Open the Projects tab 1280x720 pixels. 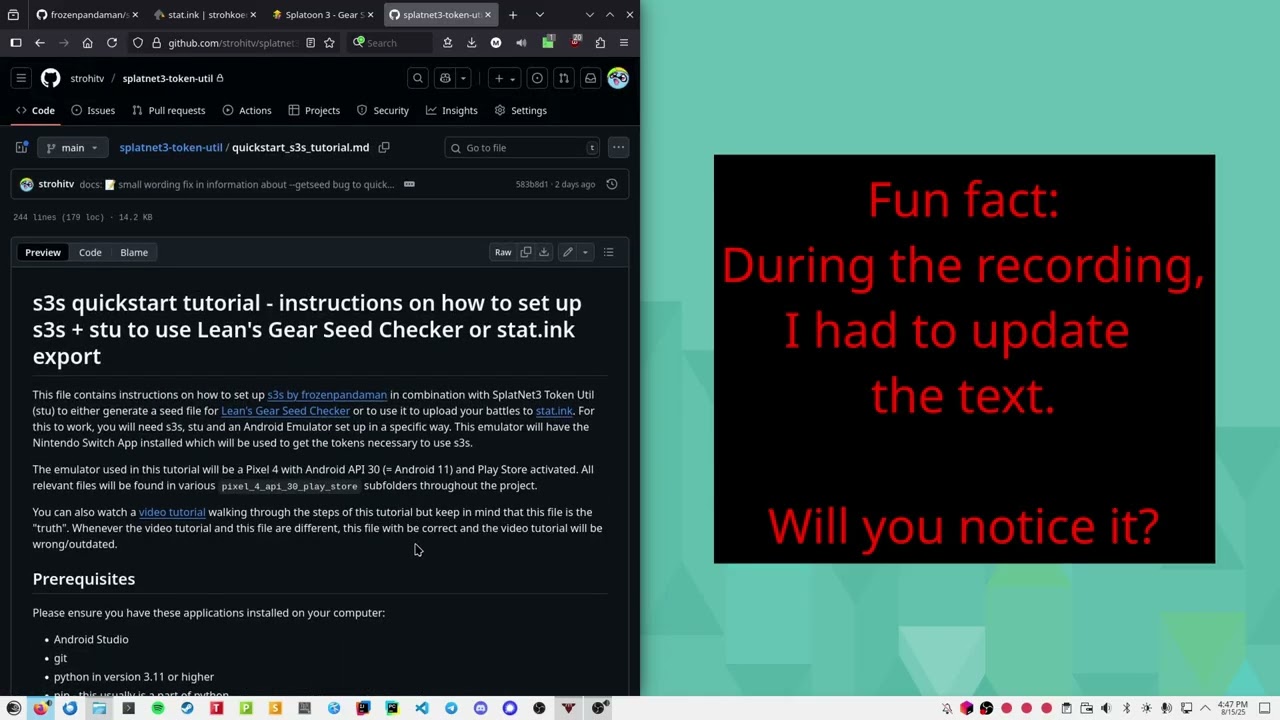pos(314,110)
